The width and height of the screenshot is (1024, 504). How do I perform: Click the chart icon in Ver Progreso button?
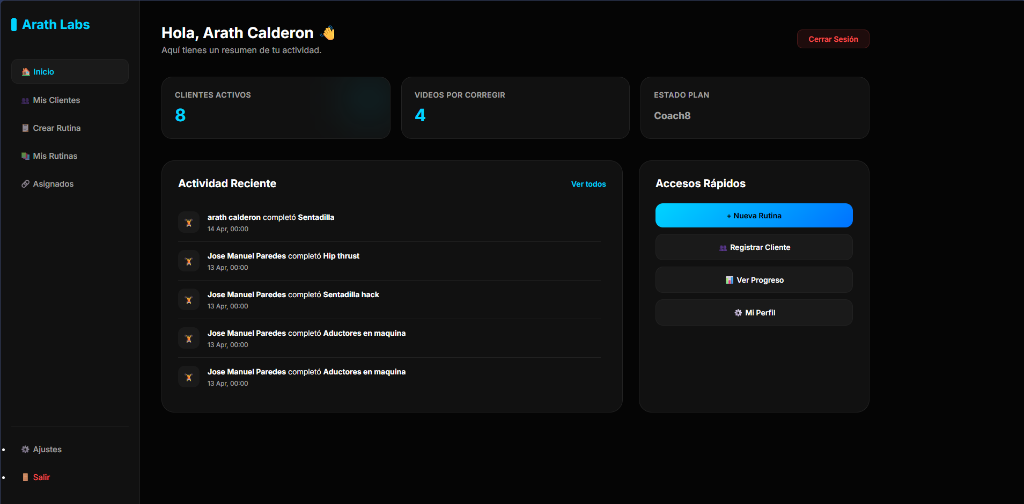pyautogui.click(x=729, y=280)
